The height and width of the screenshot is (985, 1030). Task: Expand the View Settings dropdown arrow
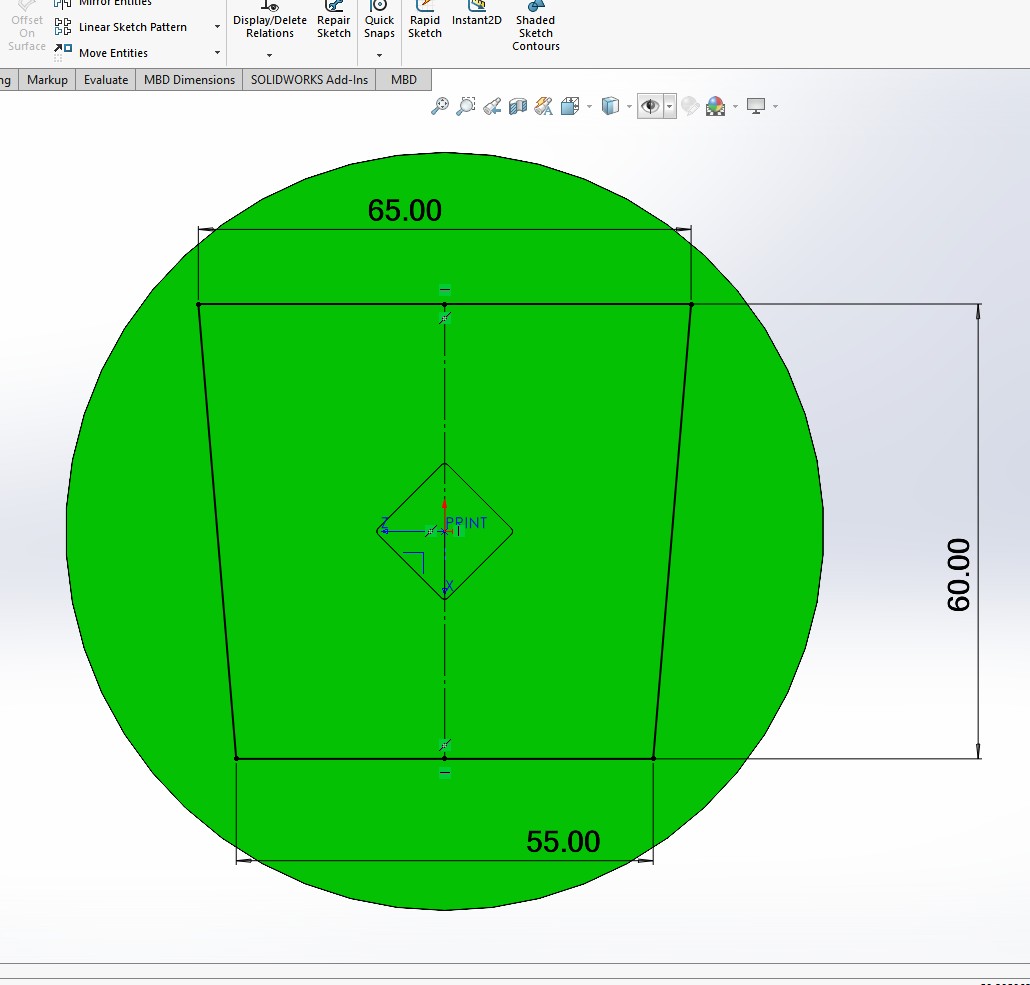click(776, 106)
